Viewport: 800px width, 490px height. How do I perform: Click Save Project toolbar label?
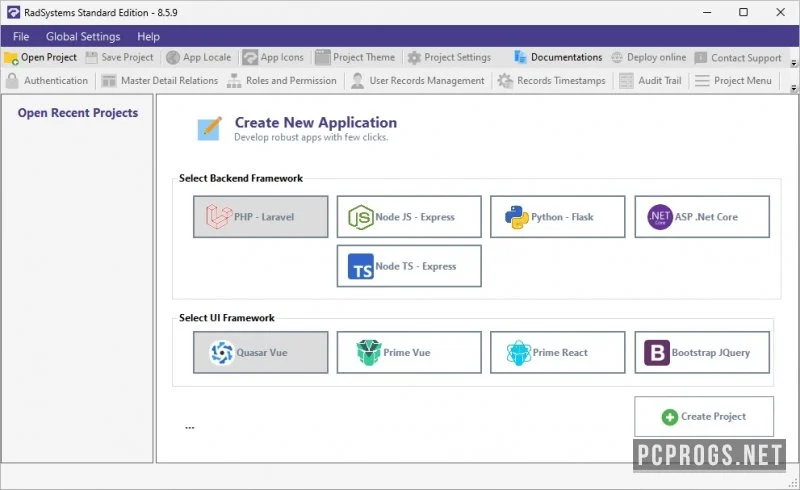tap(127, 58)
